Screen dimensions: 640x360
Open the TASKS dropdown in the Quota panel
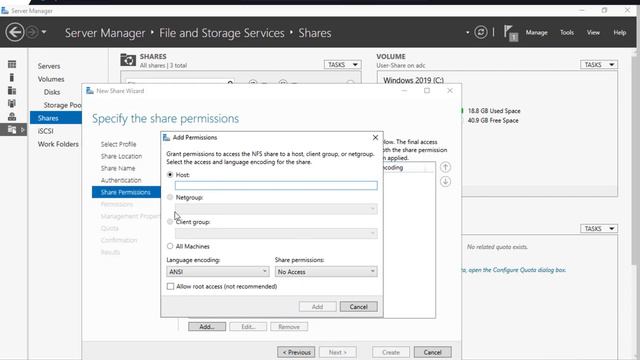[x=599, y=229]
